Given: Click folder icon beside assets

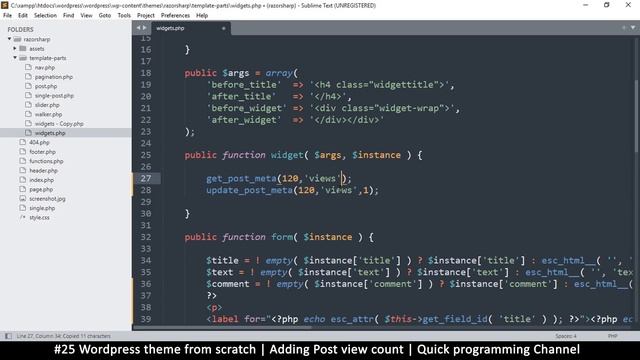Looking at the screenshot, I should pos(23,49).
